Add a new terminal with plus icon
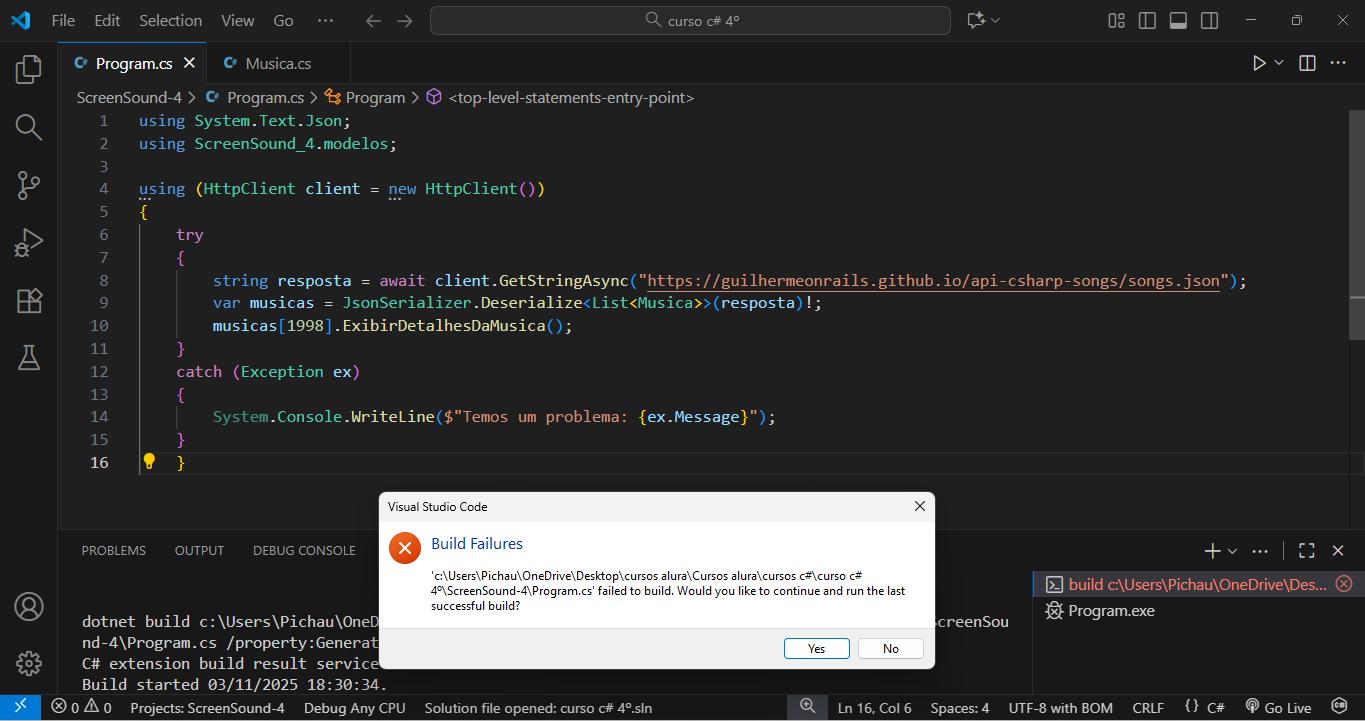The width and height of the screenshot is (1365, 721). pyautogui.click(x=1213, y=551)
